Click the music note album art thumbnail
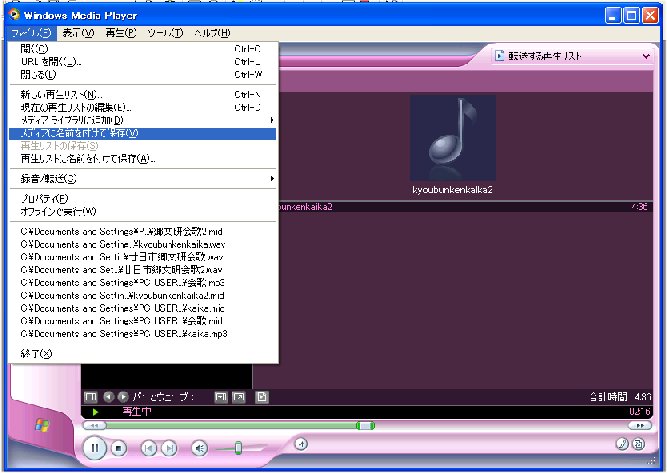Viewport: 667px width, 473px height. (x=453, y=138)
